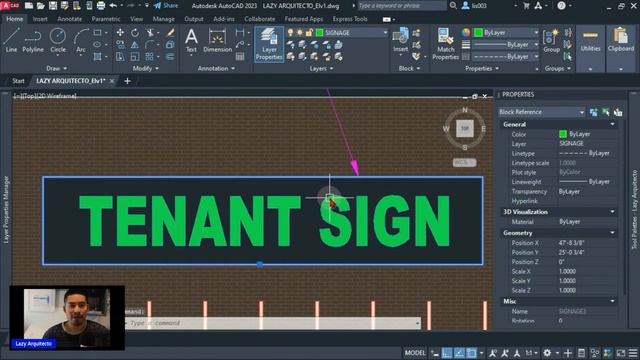Open the Insert ribbon tab
The height and width of the screenshot is (360, 640).
tap(40, 19)
